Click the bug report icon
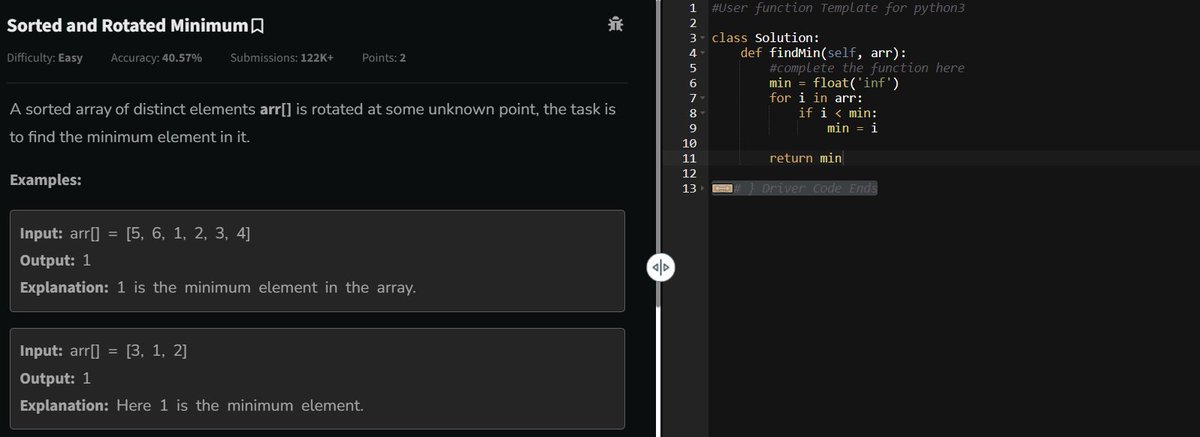The image size is (1200, 437). pyautogui.click(x=616, y=24)
